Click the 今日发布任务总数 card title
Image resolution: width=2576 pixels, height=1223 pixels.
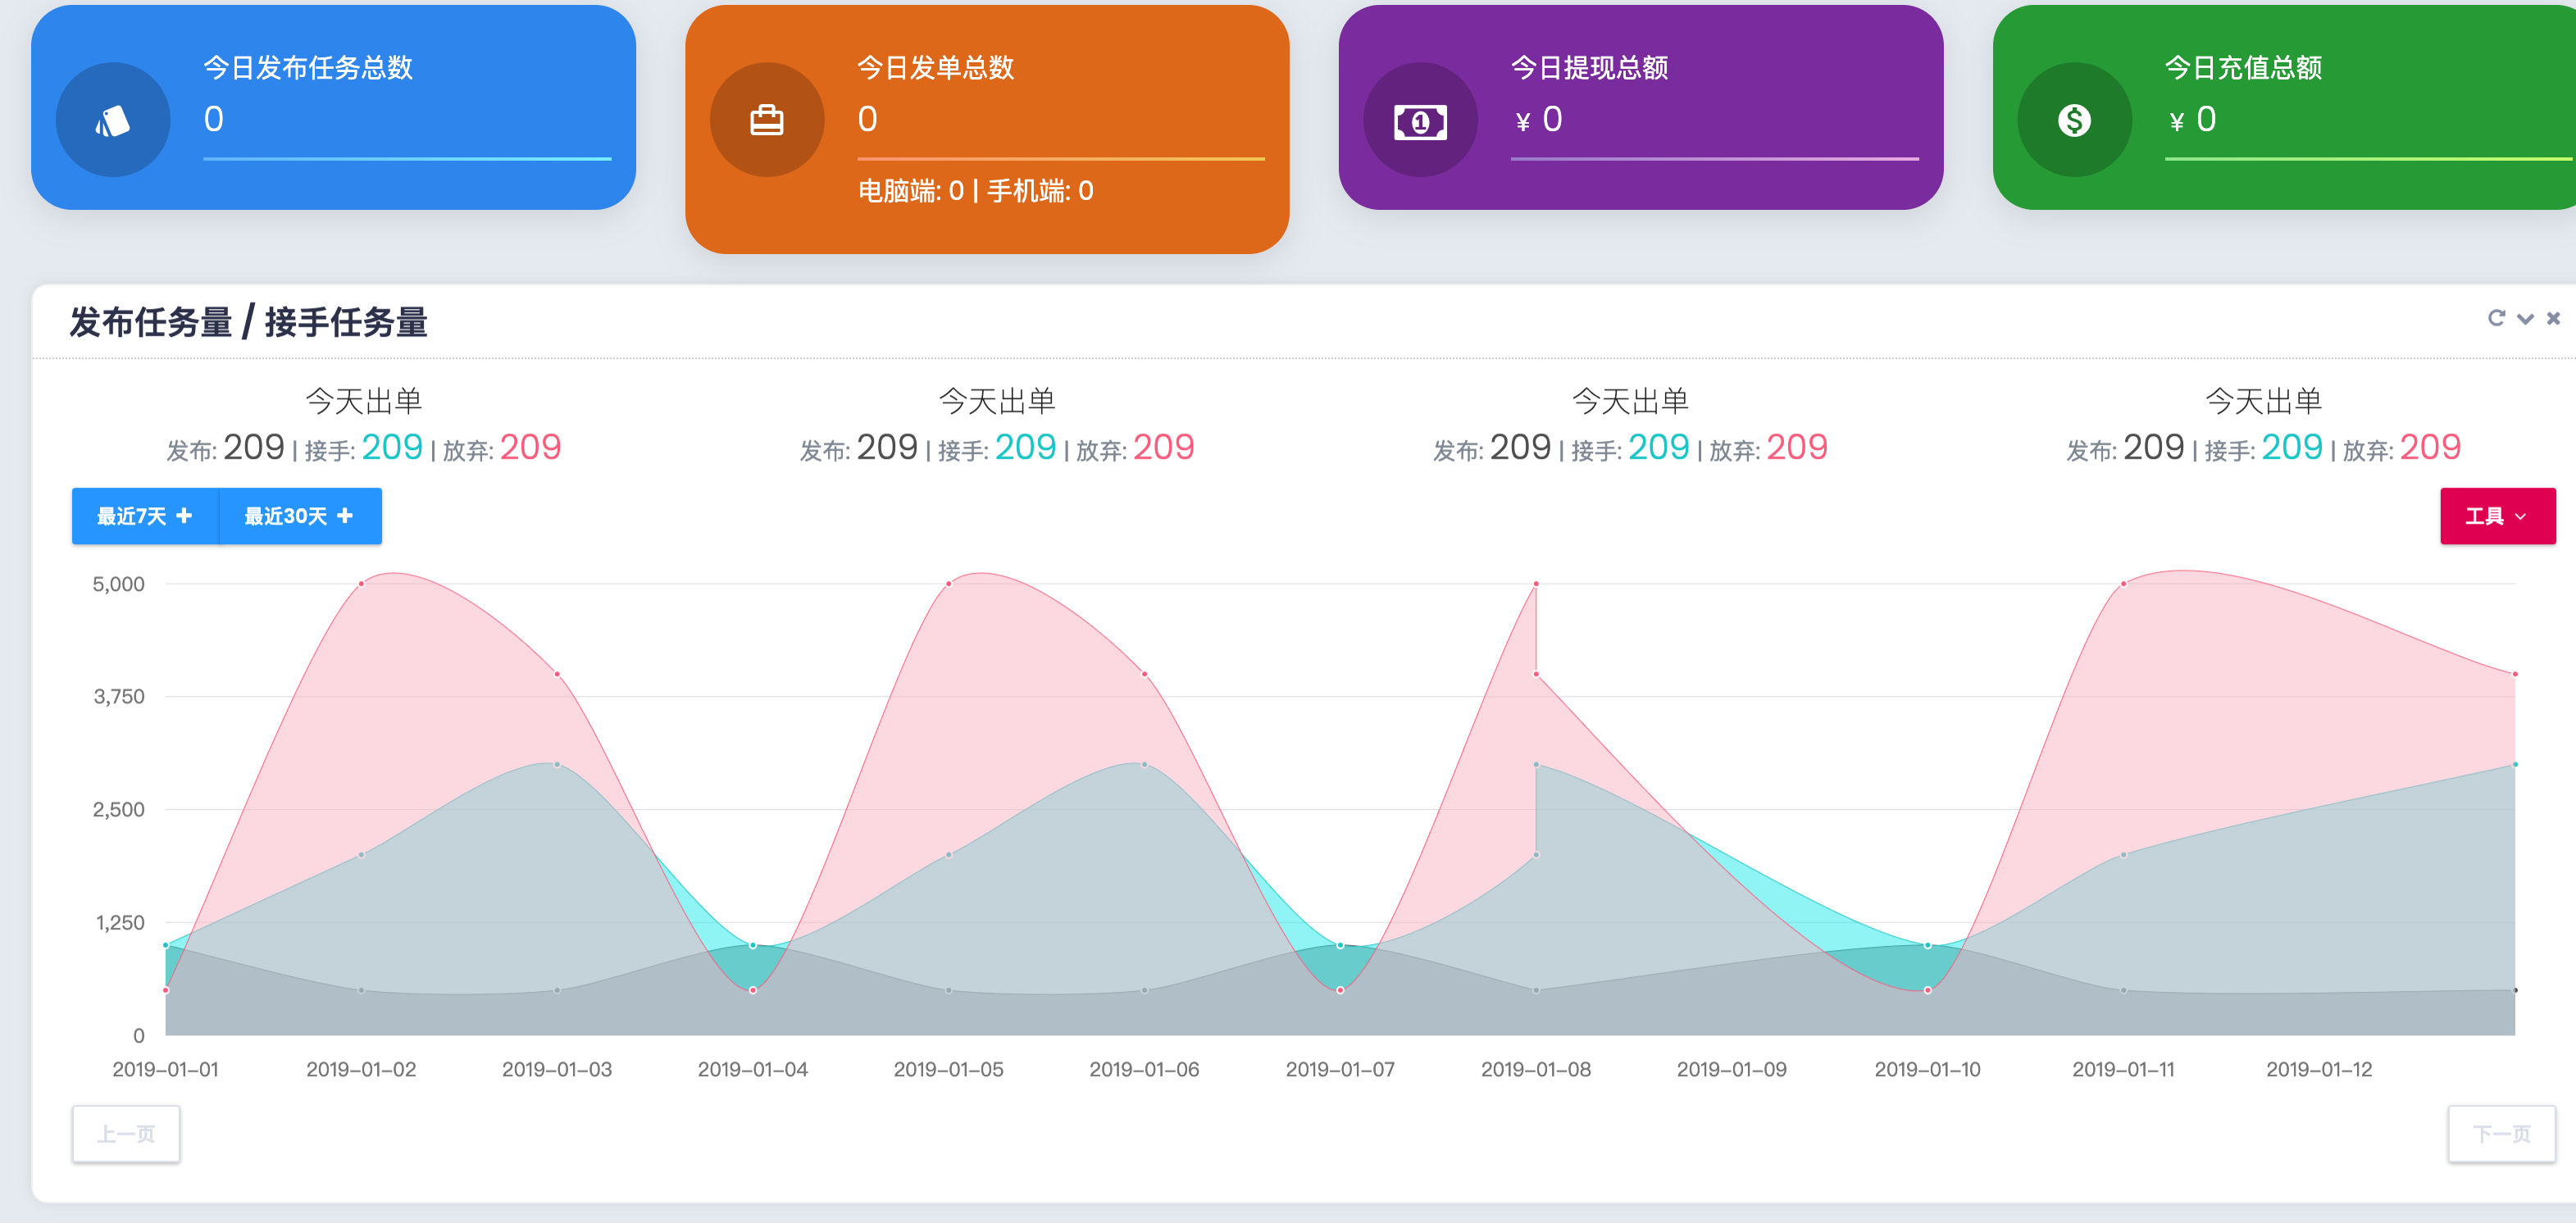308,68
